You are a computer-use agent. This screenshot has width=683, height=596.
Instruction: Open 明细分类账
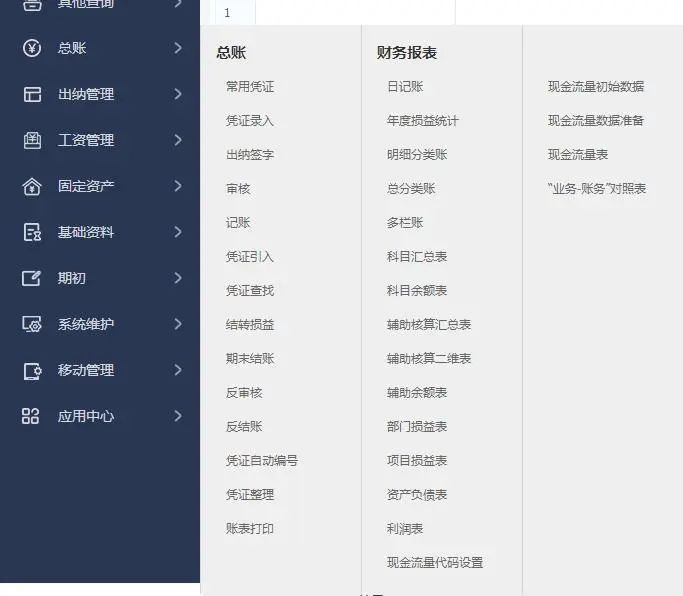pyautogui.click(x=417, y=155)
